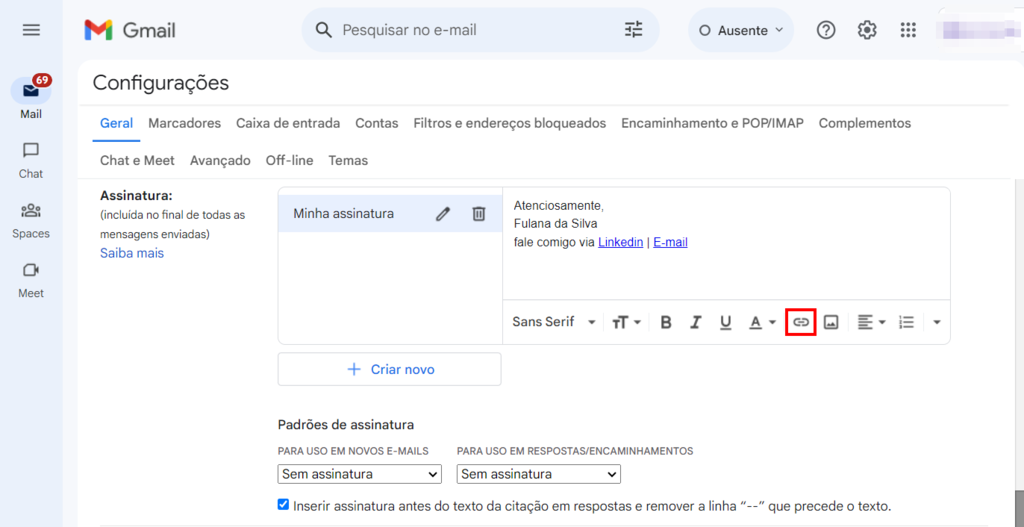Click the Configurações title
Image resolution: width=1024 pixels, height=527 pixels.
pyautogui.click(x=161, y=83)
